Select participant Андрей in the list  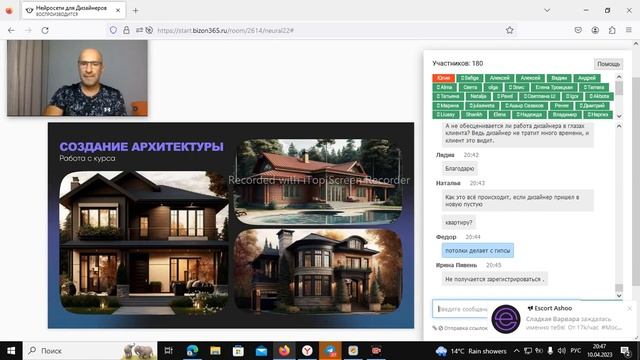pyautogui.click(x=587, y=78)
